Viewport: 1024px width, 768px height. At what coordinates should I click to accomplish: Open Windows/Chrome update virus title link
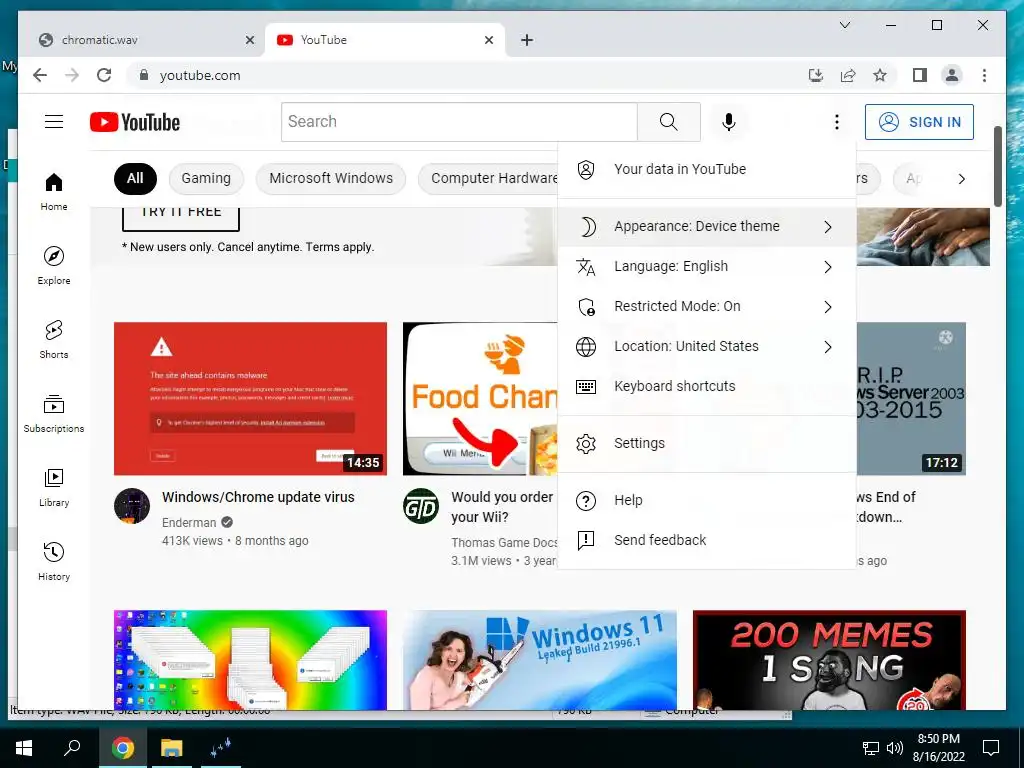pyautogui.click(x=258, y=497)
